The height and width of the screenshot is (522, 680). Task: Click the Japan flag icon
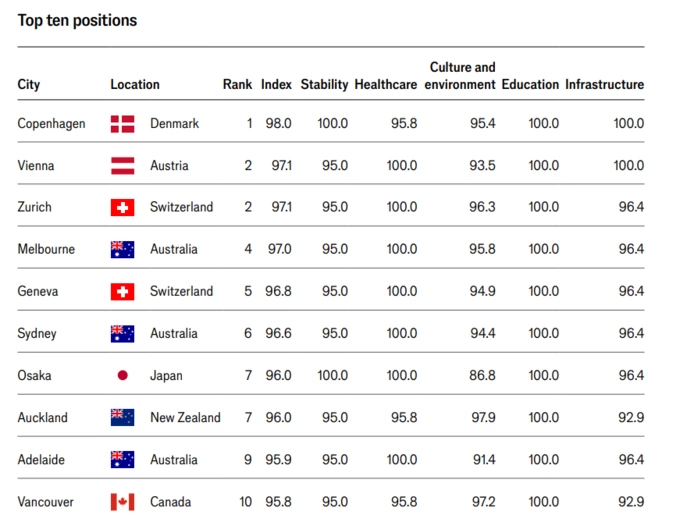(122, 375)
